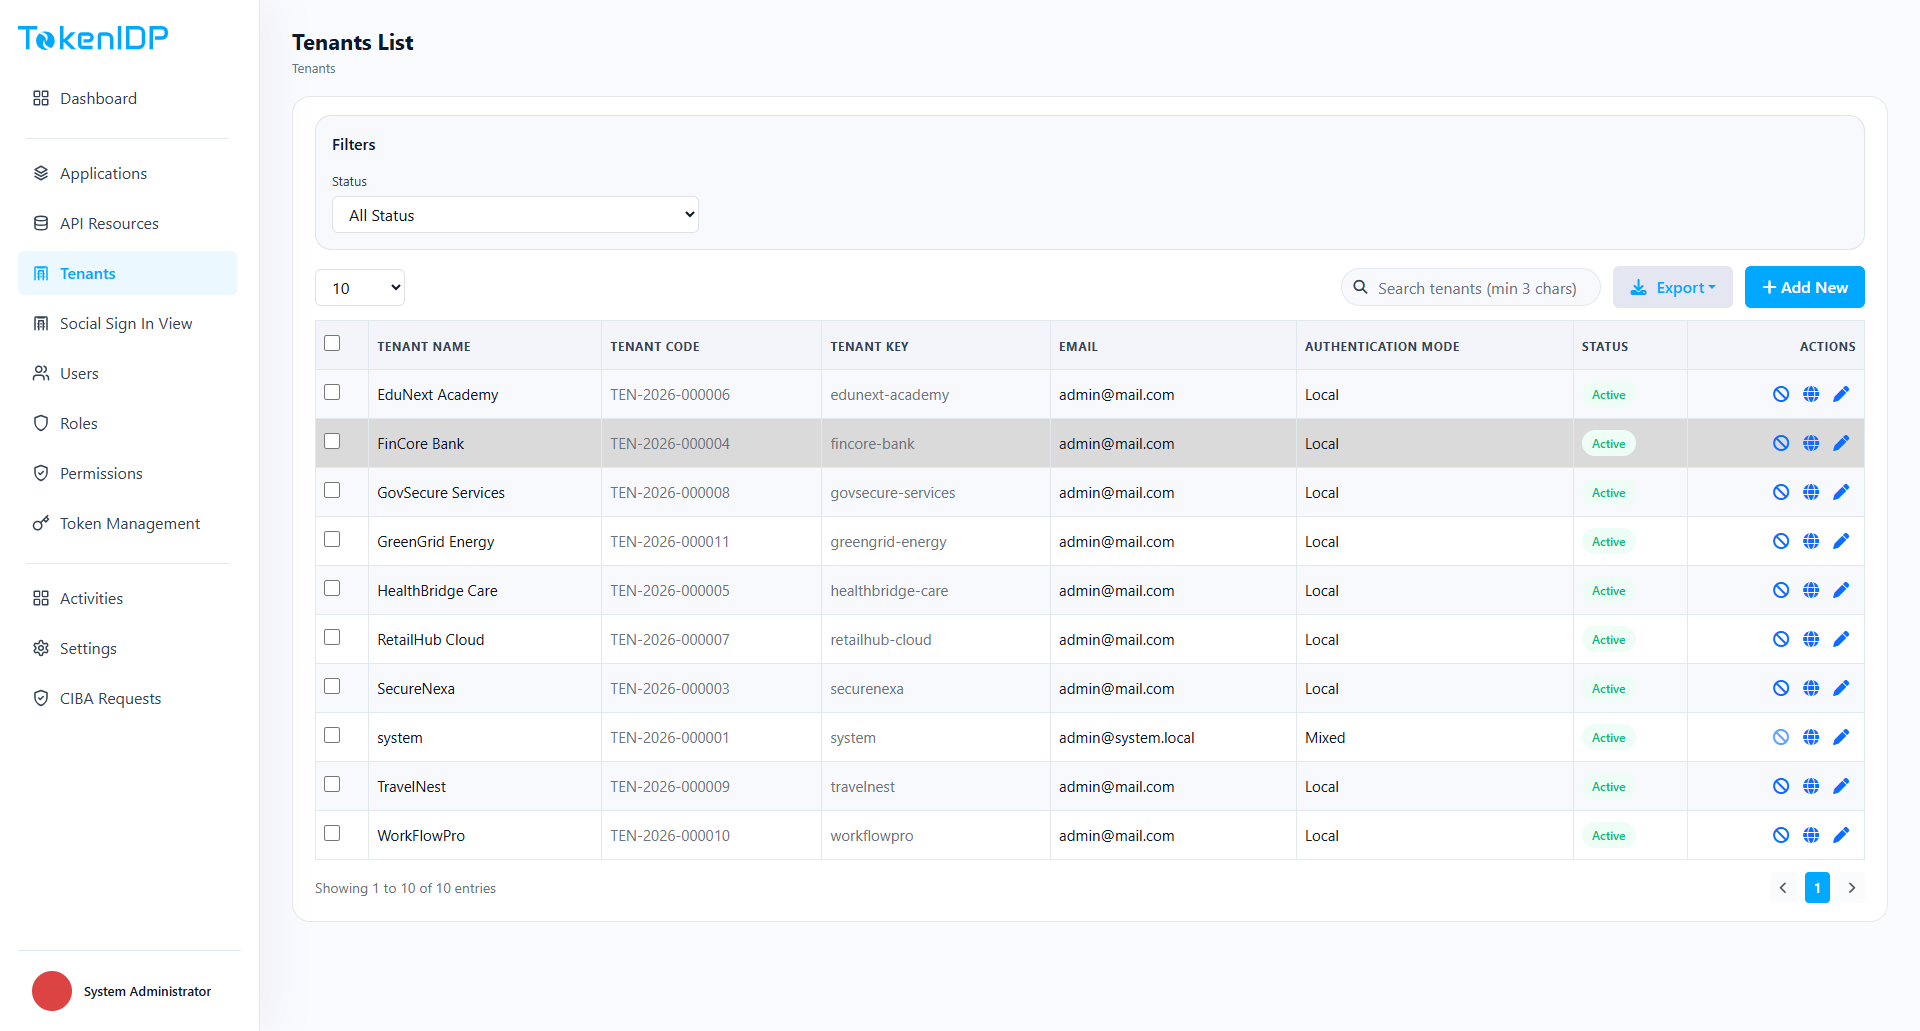The height and width of the screenshot is (1031, 1920).
Task: Check the GovSecure Services row checkbox
Action: pos(332,490)
